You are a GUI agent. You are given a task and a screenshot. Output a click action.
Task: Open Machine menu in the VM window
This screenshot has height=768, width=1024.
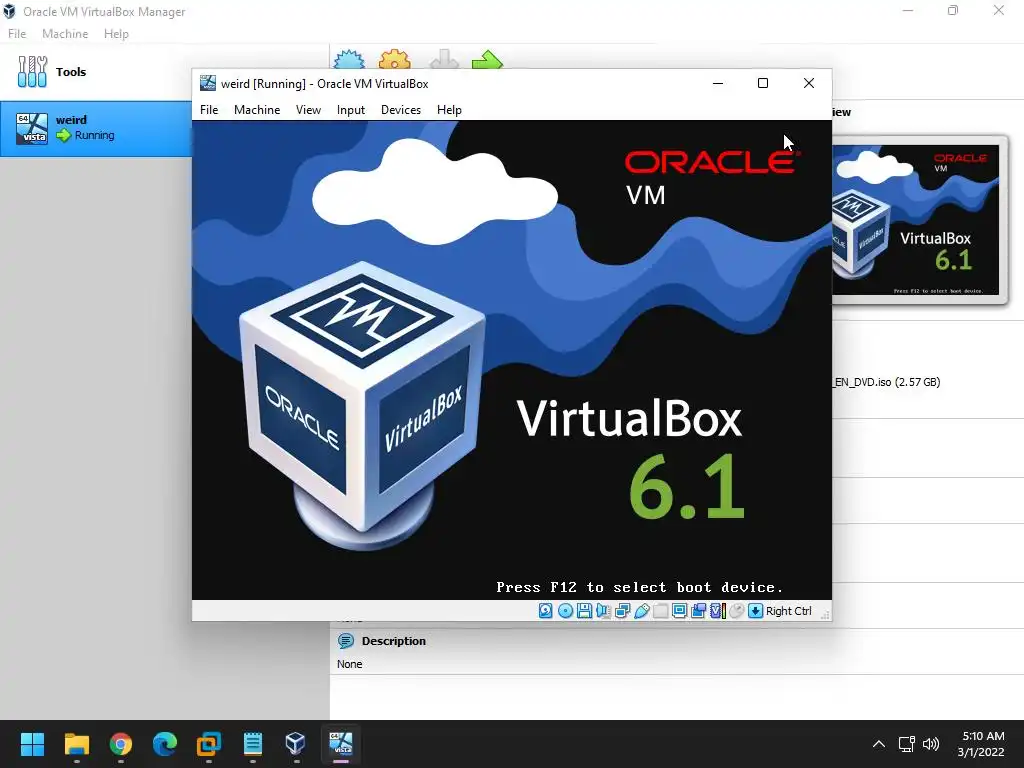pyautogui.click(x=257, y=110)
